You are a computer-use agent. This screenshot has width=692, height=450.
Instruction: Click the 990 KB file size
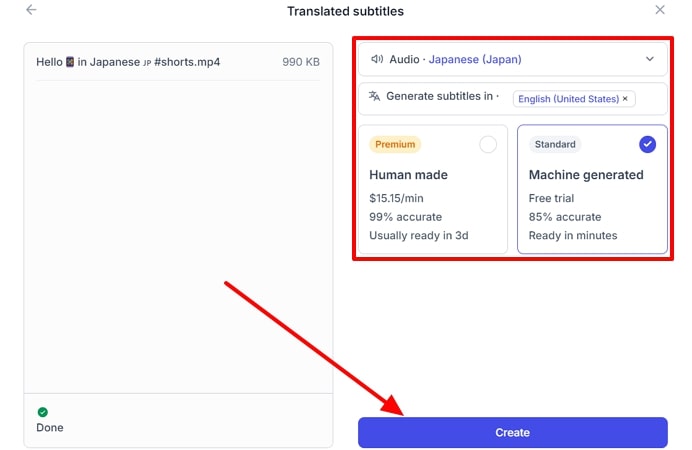[x=301, y=62]
